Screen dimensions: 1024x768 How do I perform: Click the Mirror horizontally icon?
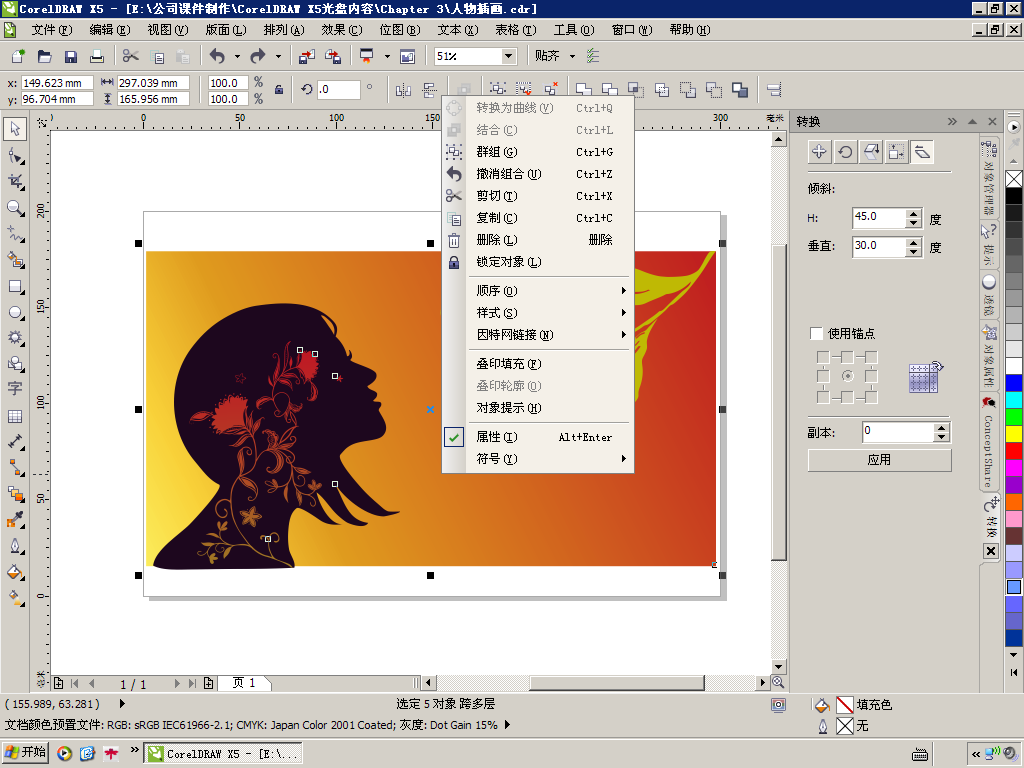(403, 90)
